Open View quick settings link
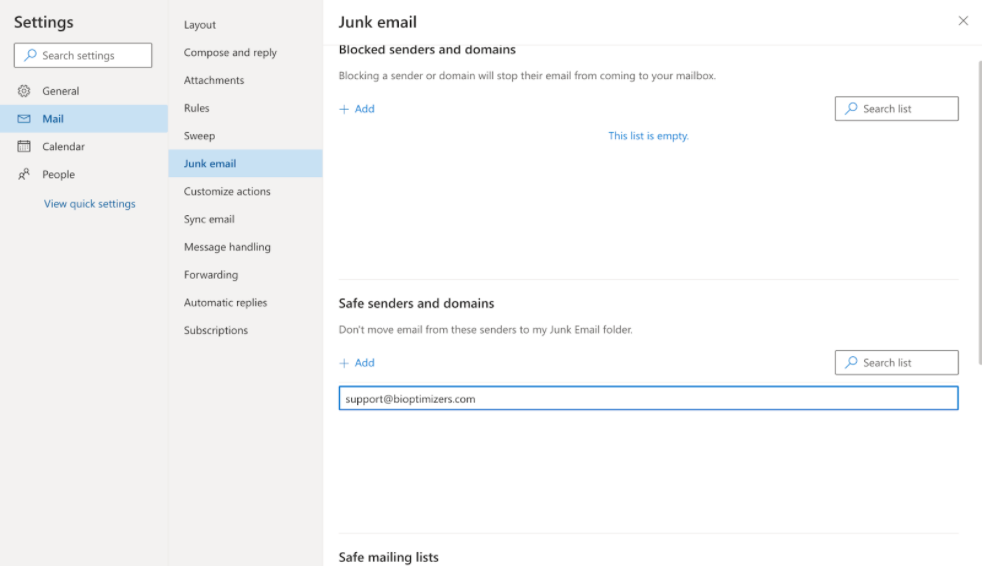Image resolution: width=988 pixels, height=566 pixels. pyautogui.click(x=89, y=204)
